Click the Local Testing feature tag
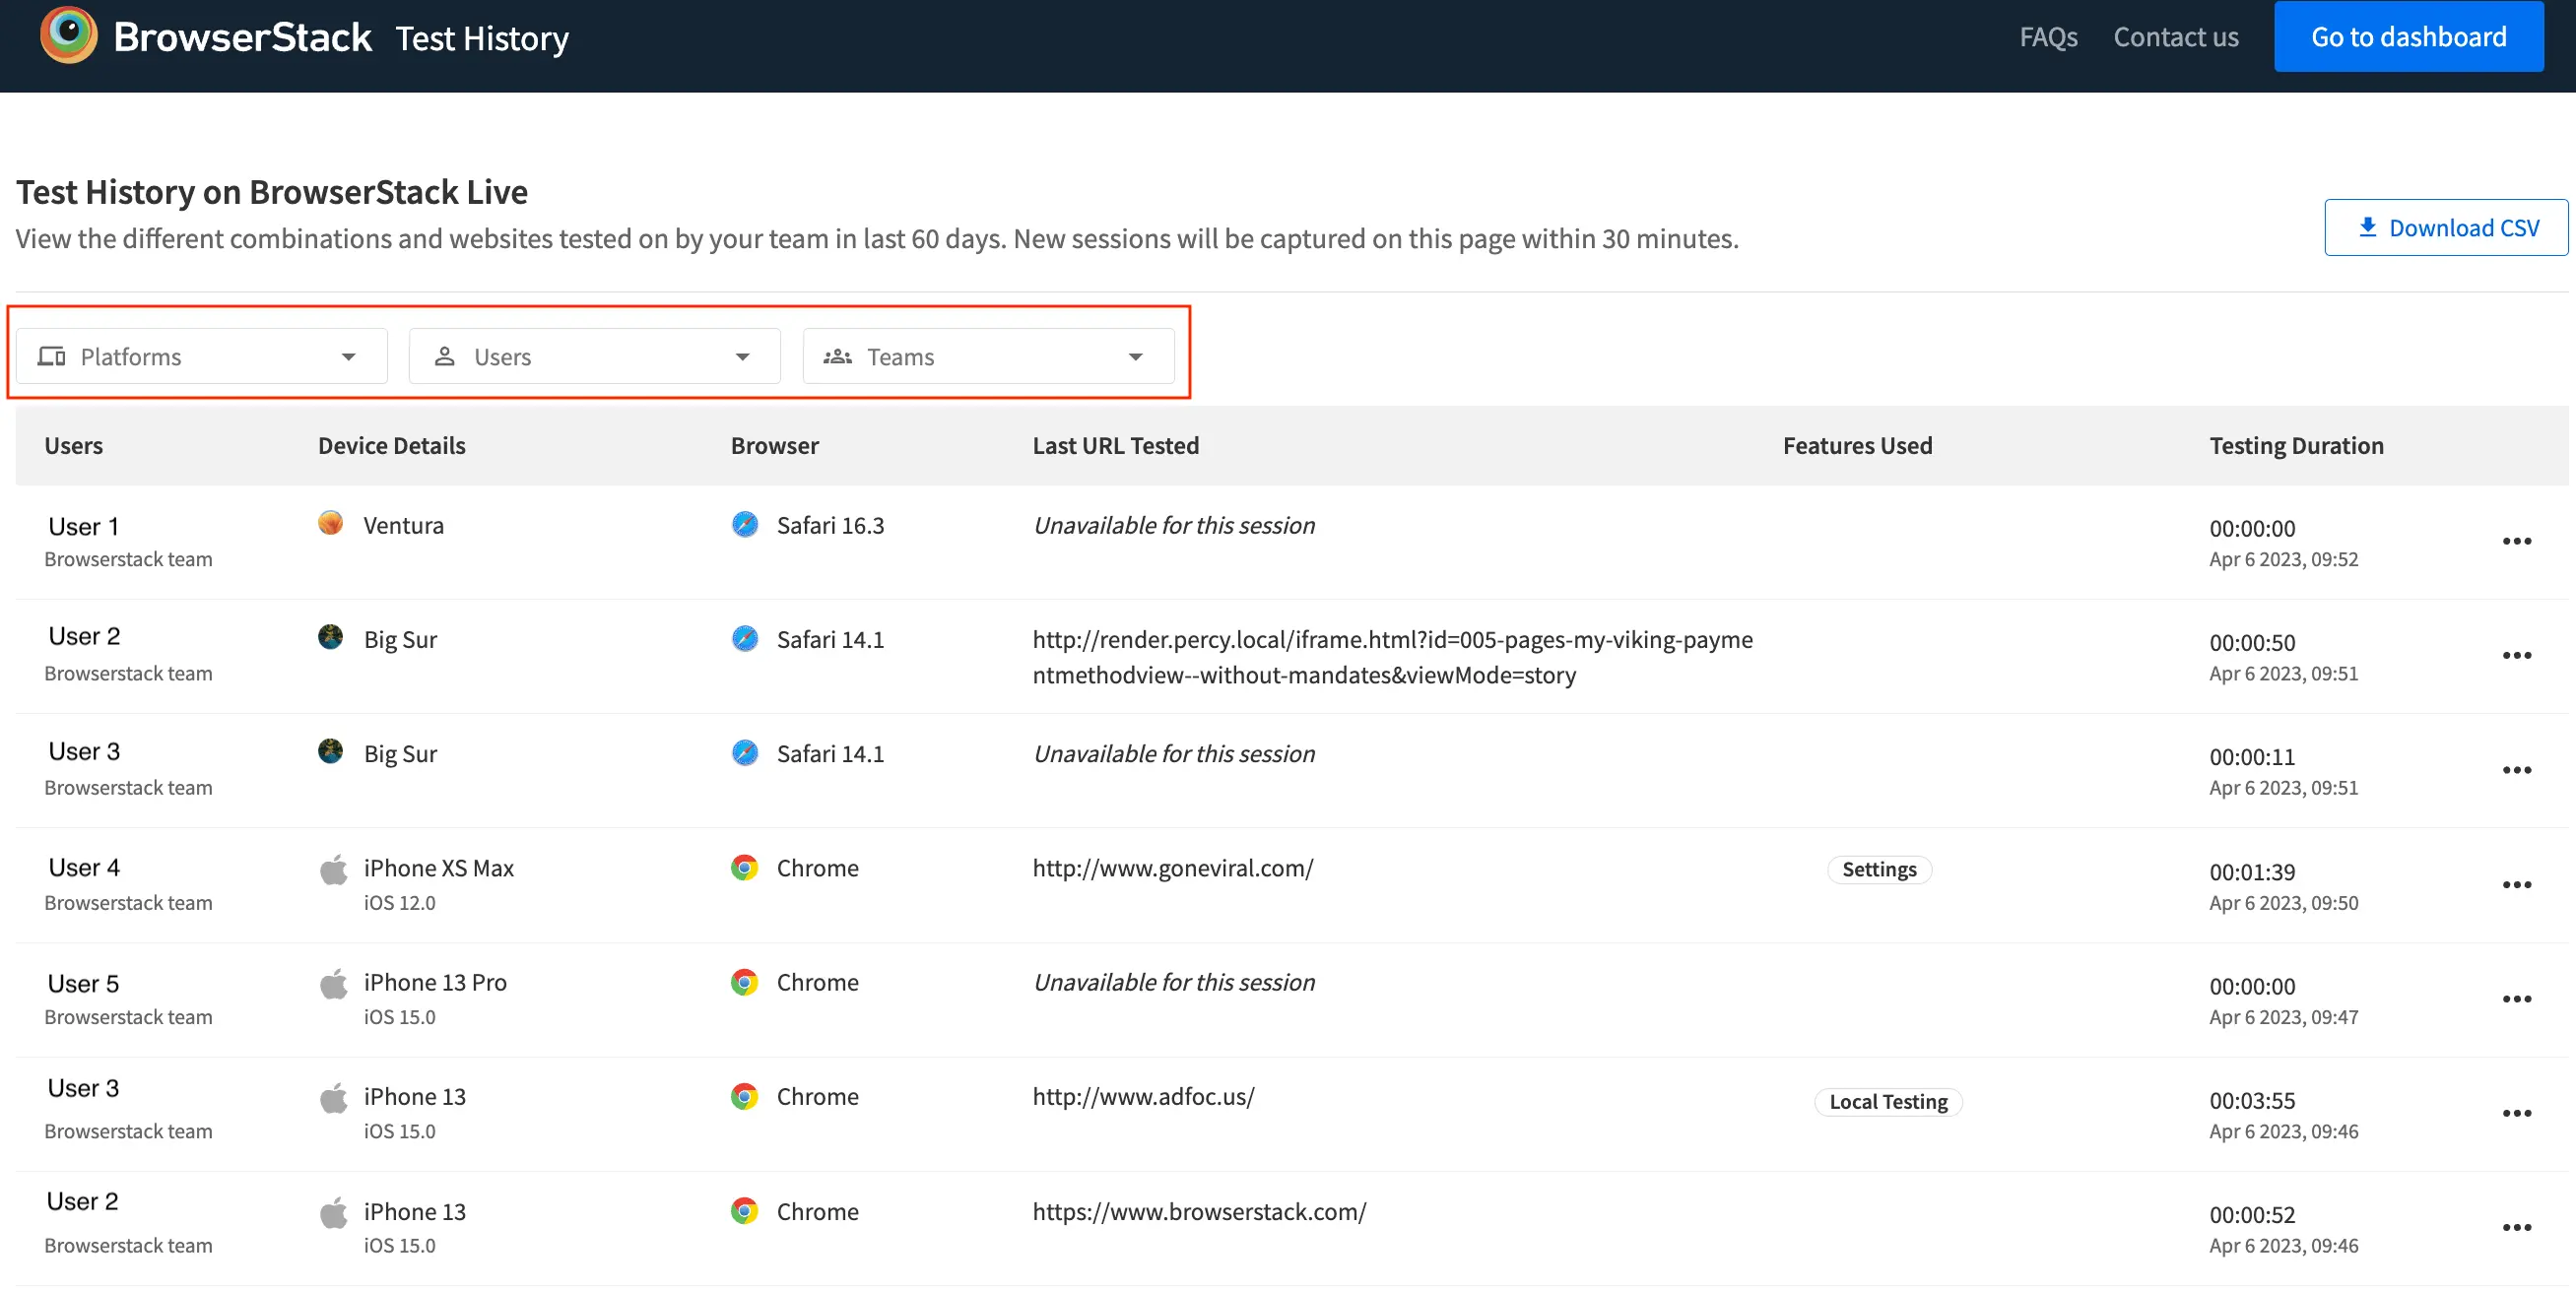 [x=1887, y=1101]
